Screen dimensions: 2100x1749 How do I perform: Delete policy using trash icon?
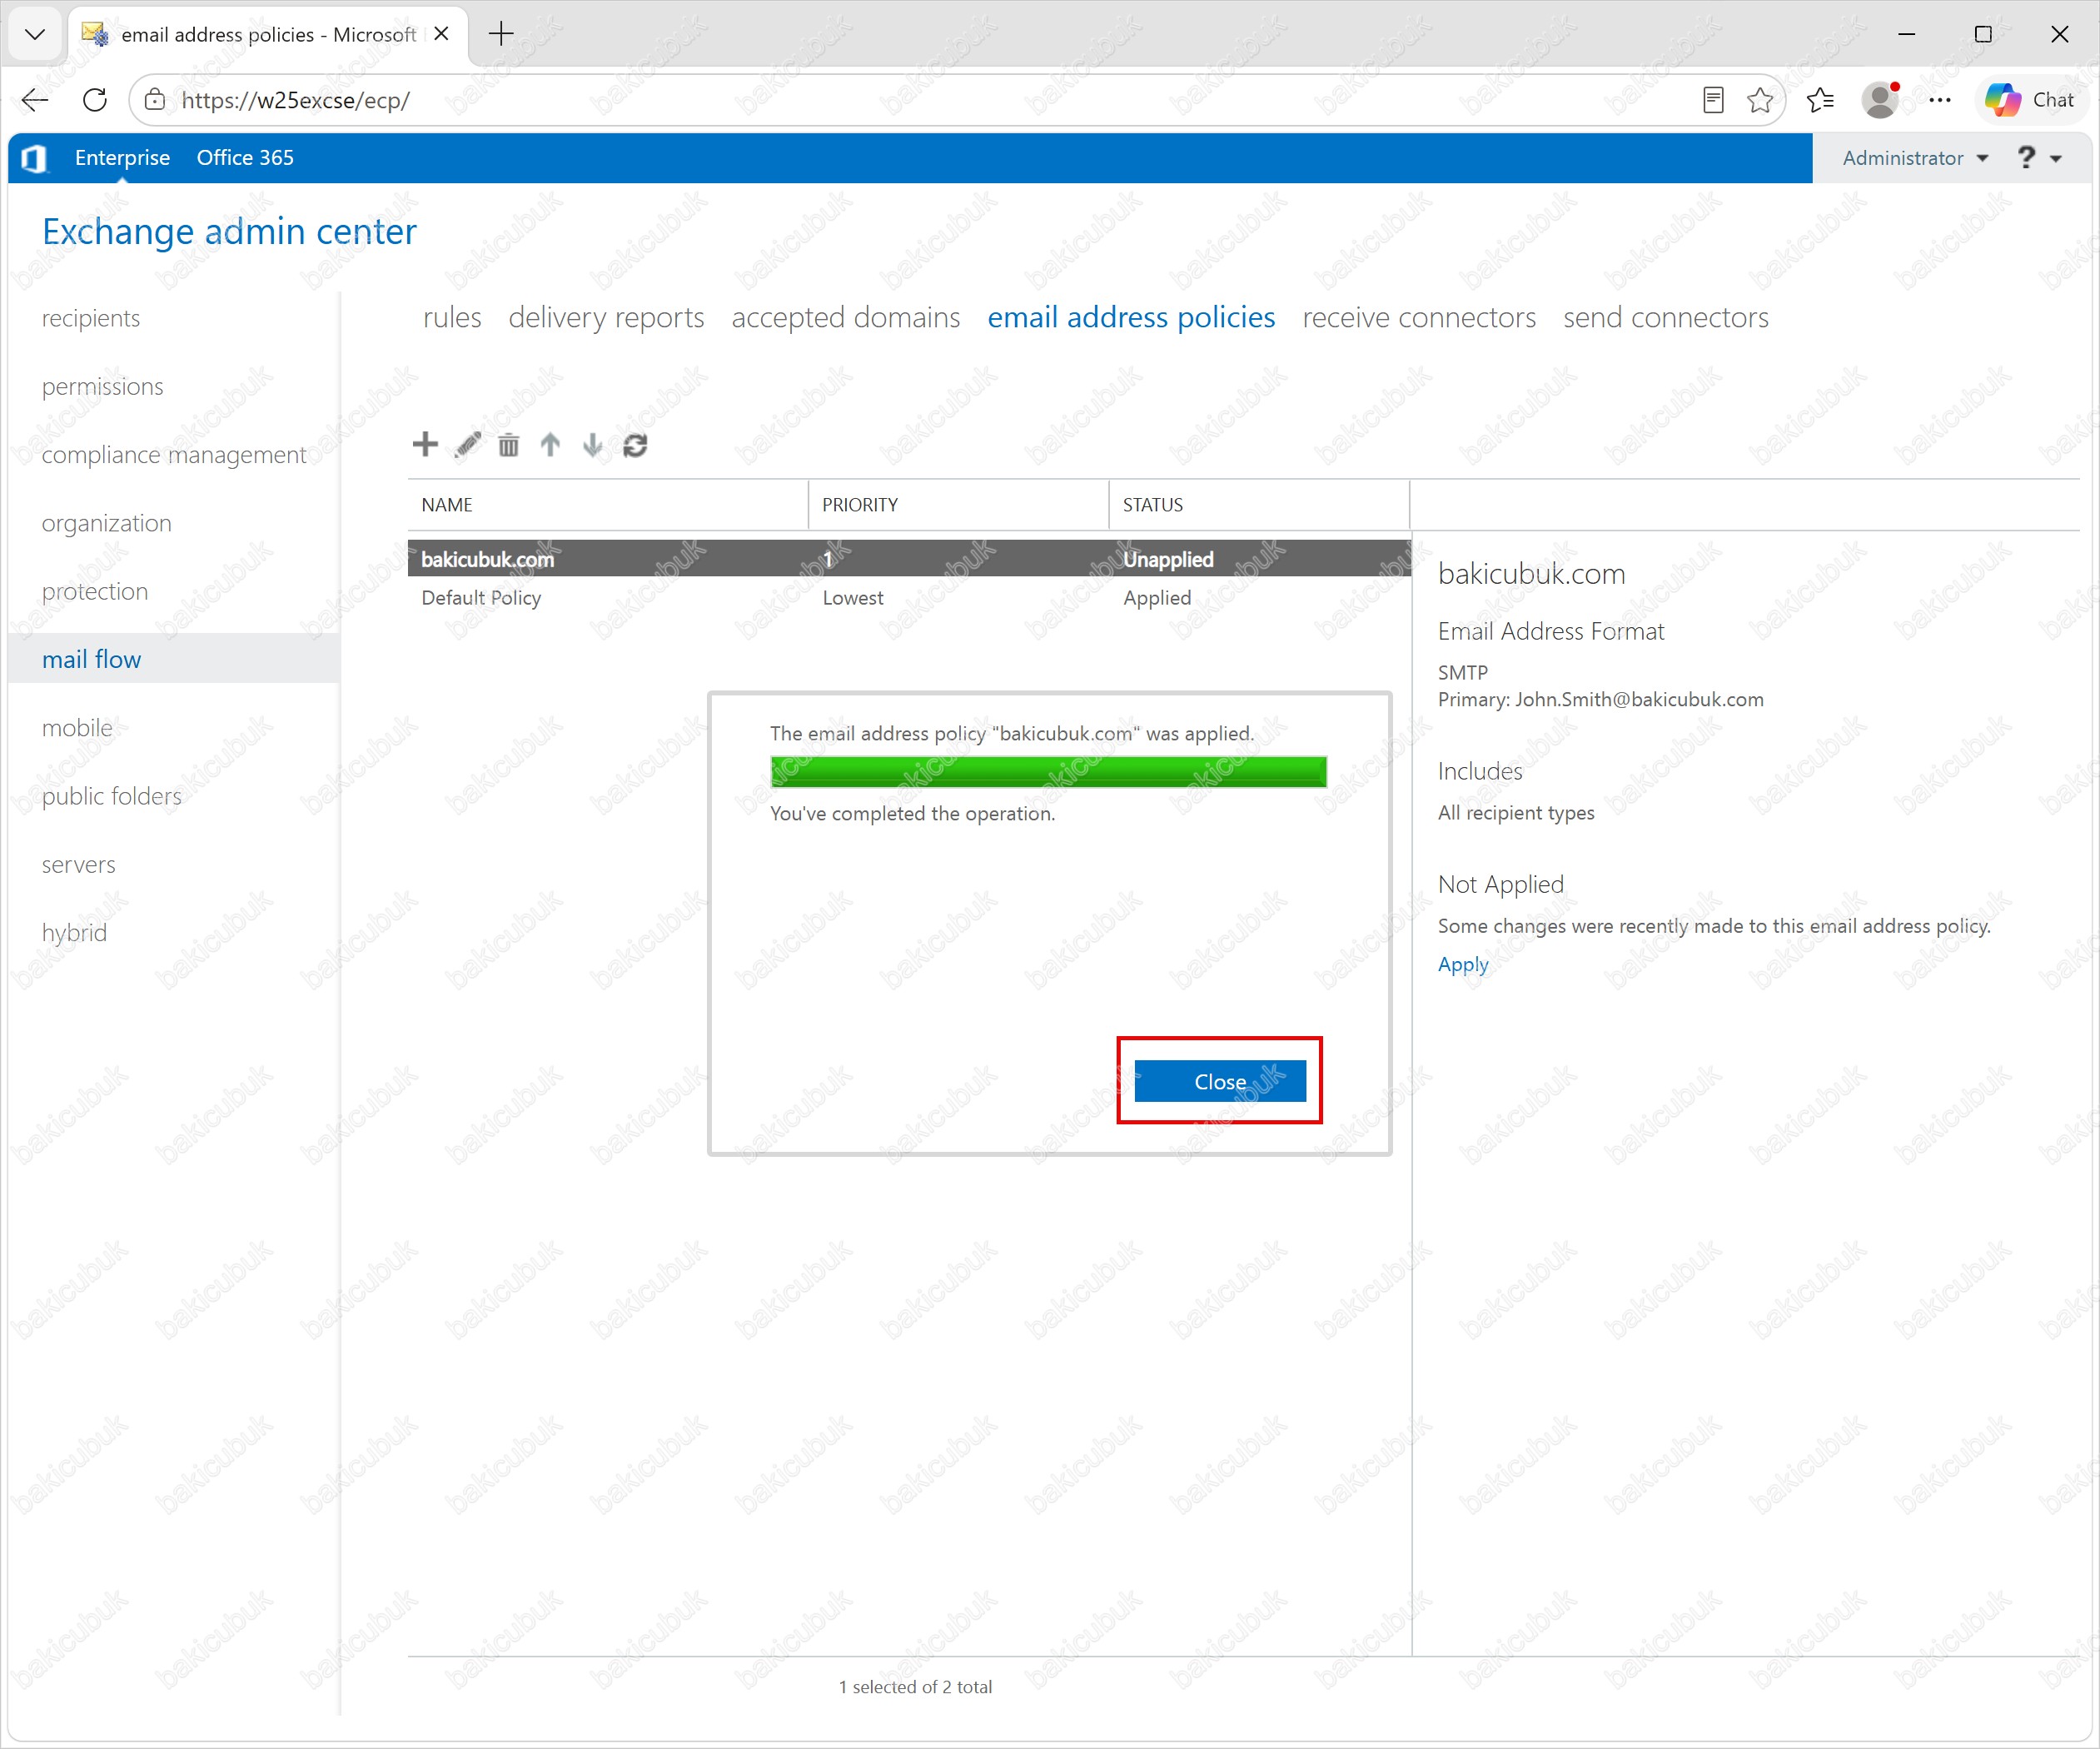(508, 445)
